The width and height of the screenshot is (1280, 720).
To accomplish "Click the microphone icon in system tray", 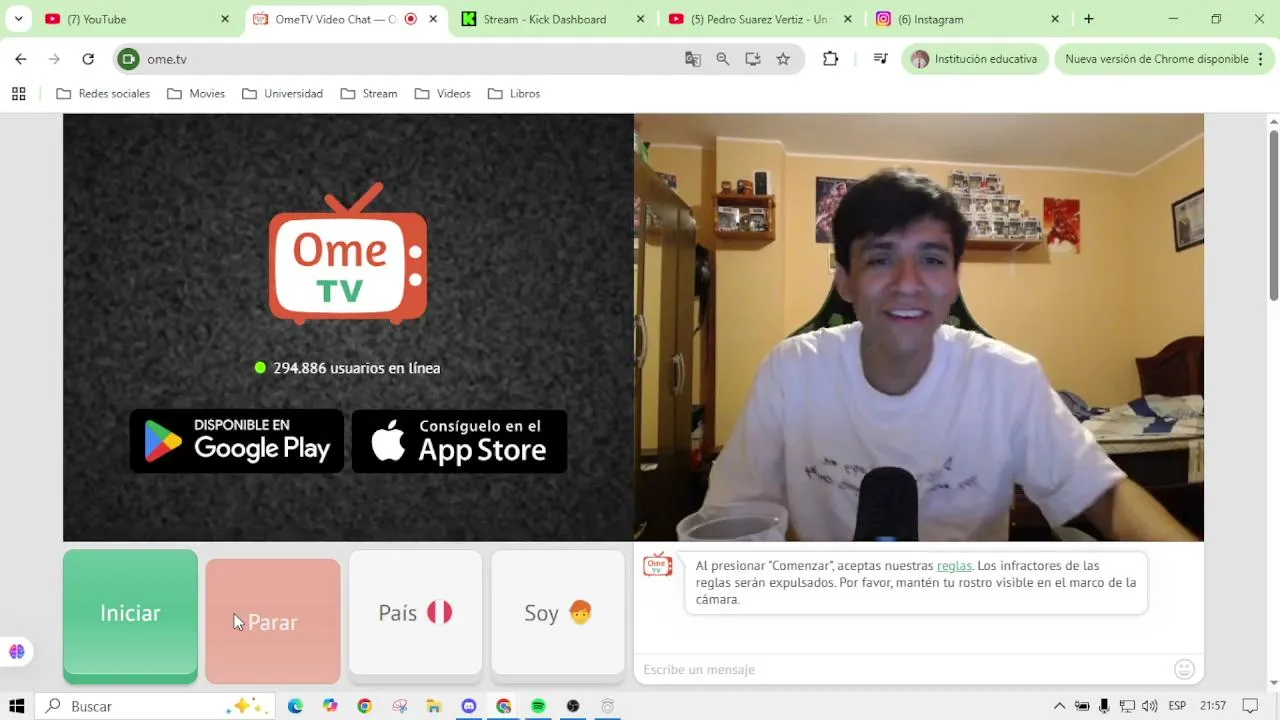I will pyautogui.click(x=1104, y=706).
